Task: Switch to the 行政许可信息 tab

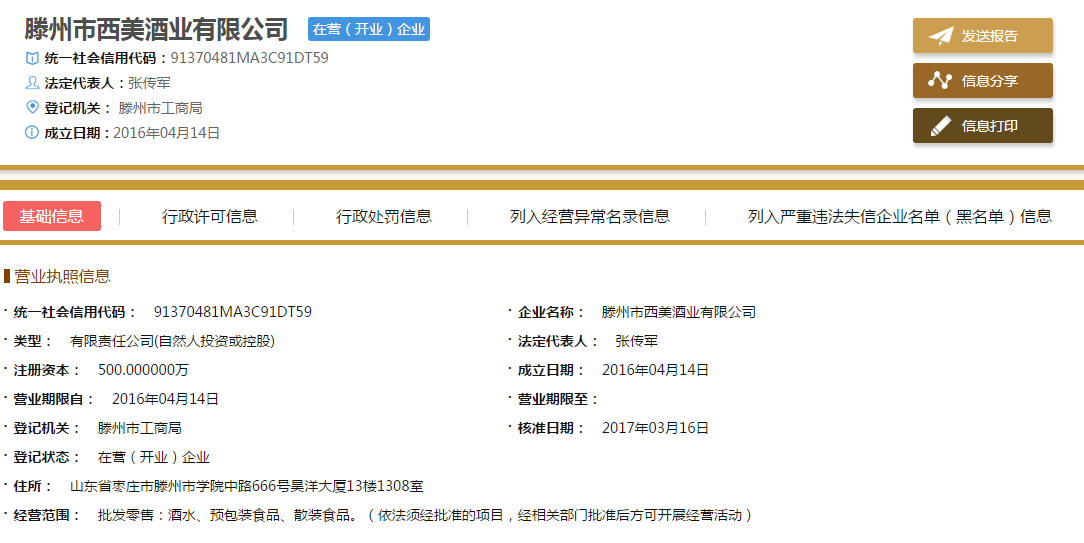Action: point(210,216)
